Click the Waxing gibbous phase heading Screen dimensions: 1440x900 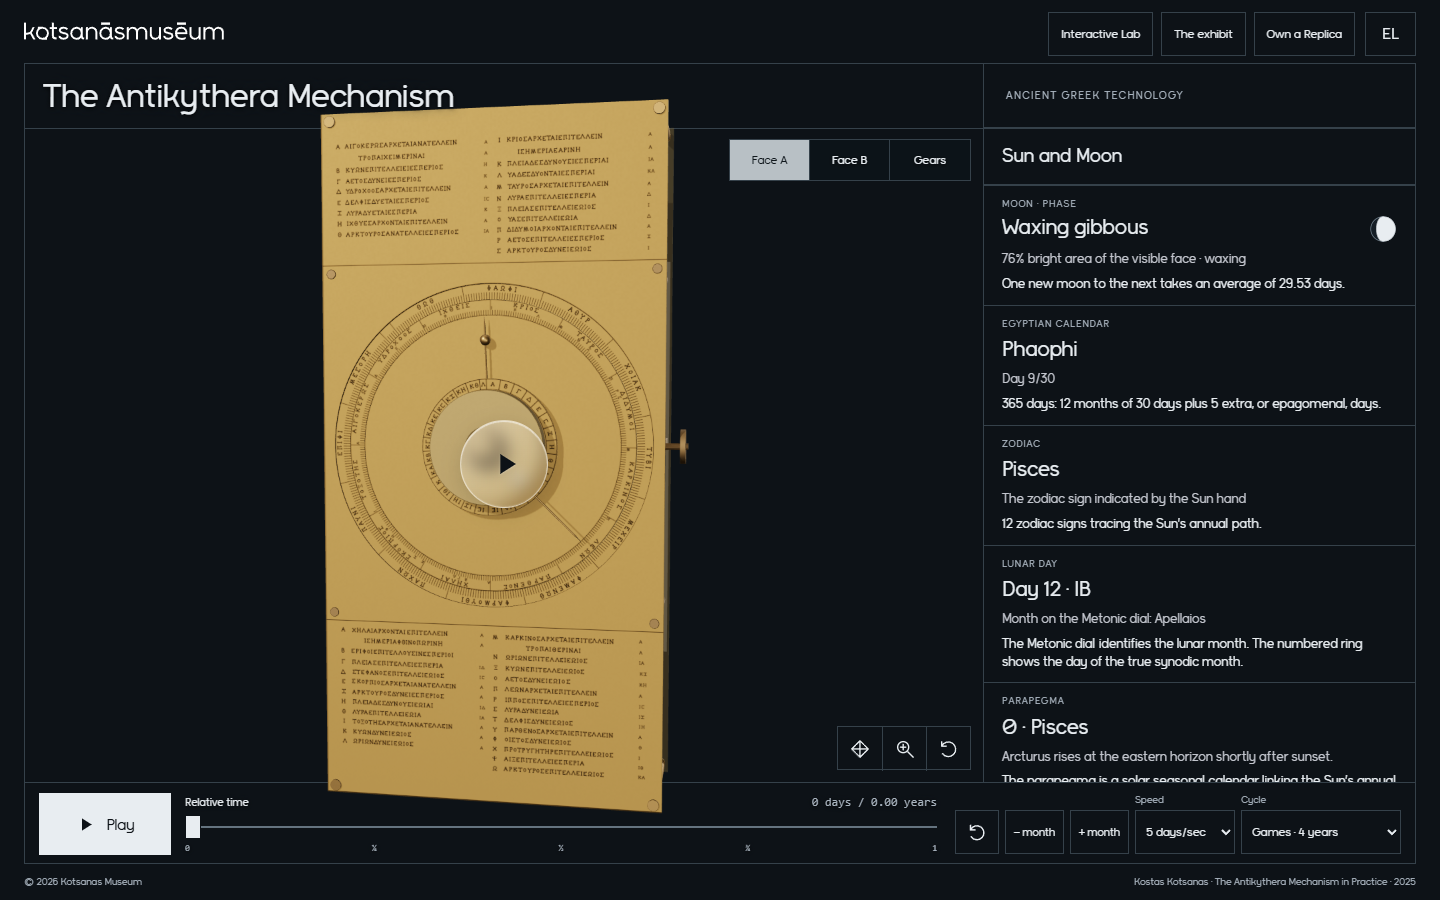(1075, 227)
